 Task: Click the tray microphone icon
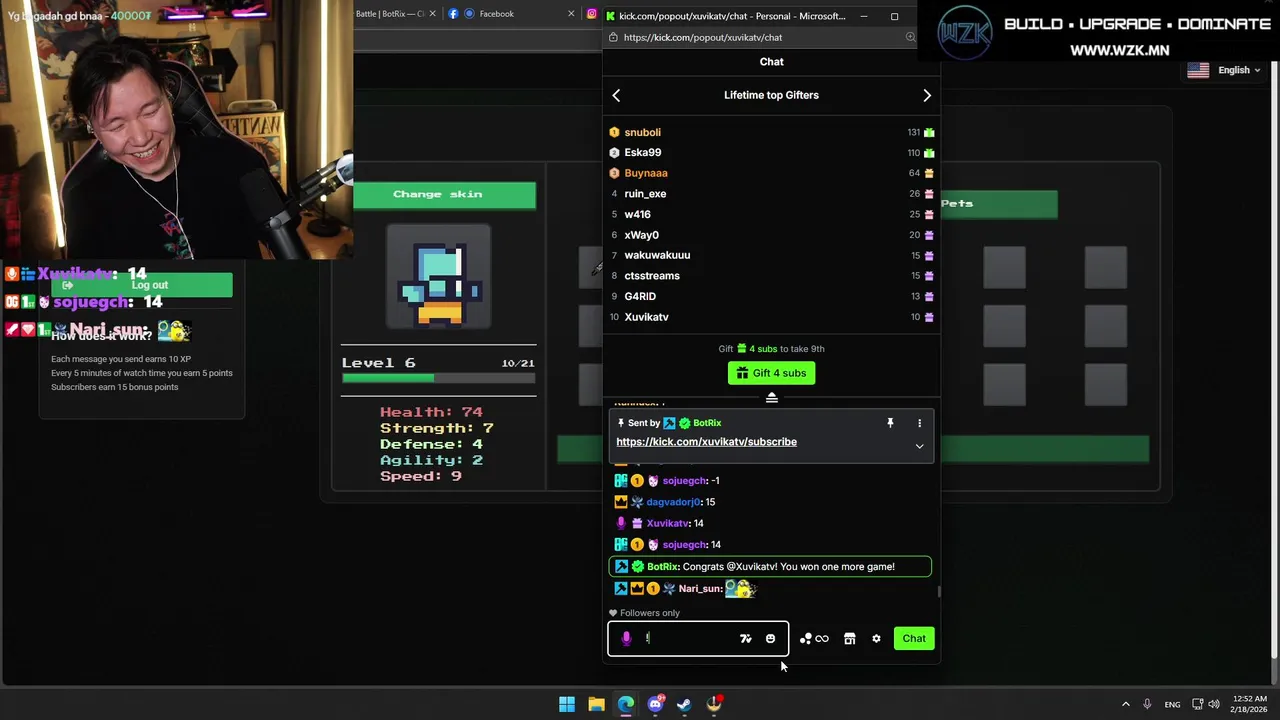tap(1147, 704)
